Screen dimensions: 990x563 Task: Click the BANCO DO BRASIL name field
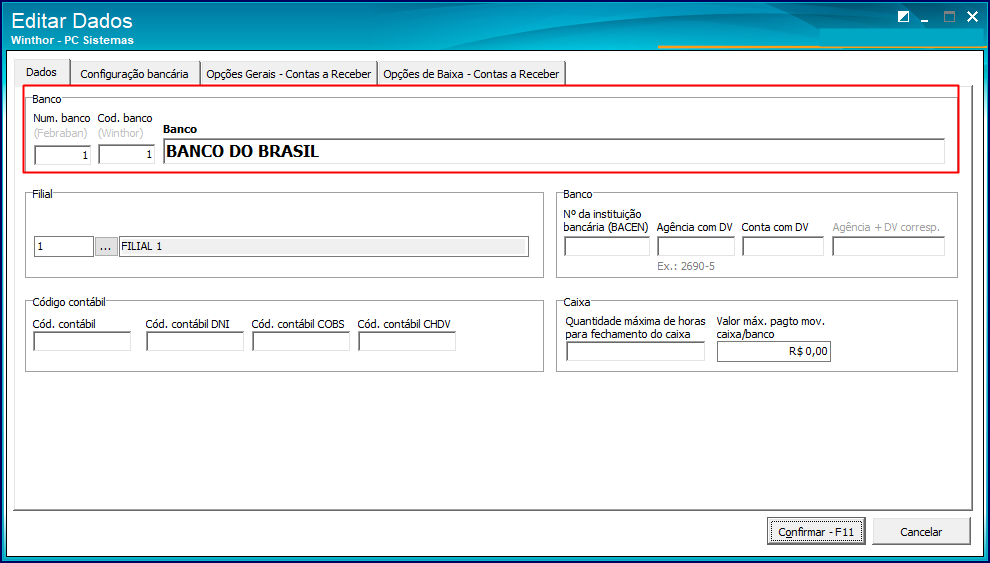tap(554, 151)
